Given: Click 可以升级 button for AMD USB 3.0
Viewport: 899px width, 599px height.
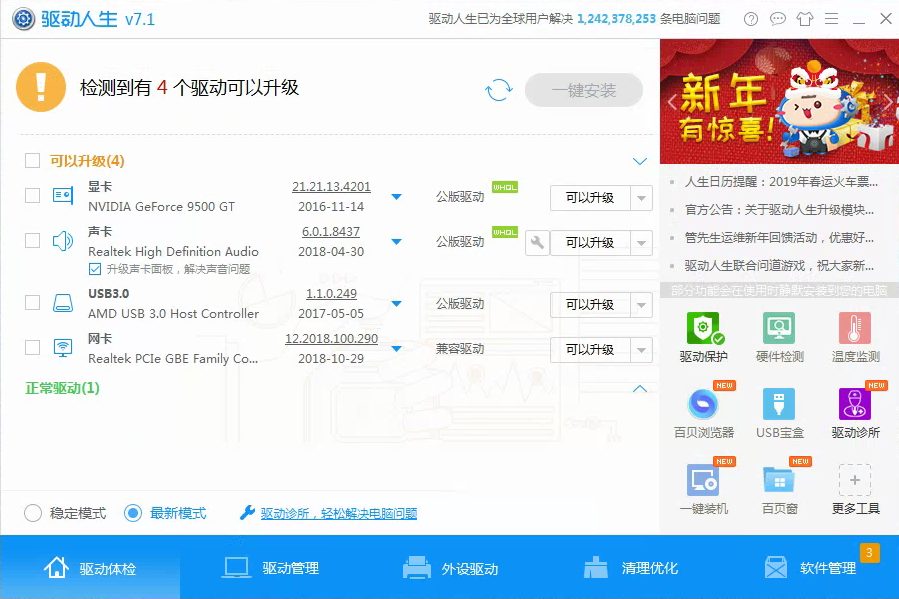Looking at the screenshot, I should tap(590, 305).
